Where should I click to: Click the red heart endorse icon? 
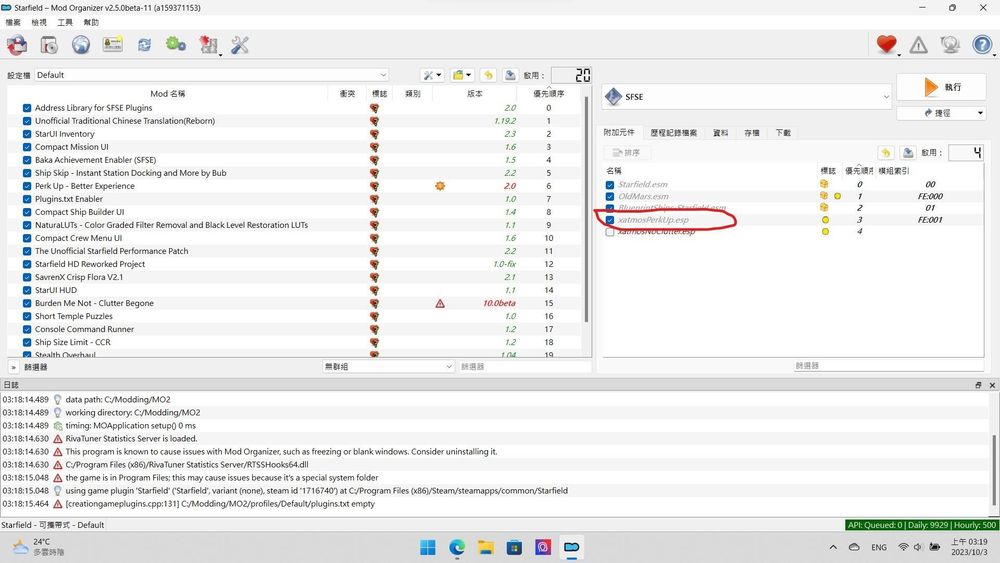point(885,44)
